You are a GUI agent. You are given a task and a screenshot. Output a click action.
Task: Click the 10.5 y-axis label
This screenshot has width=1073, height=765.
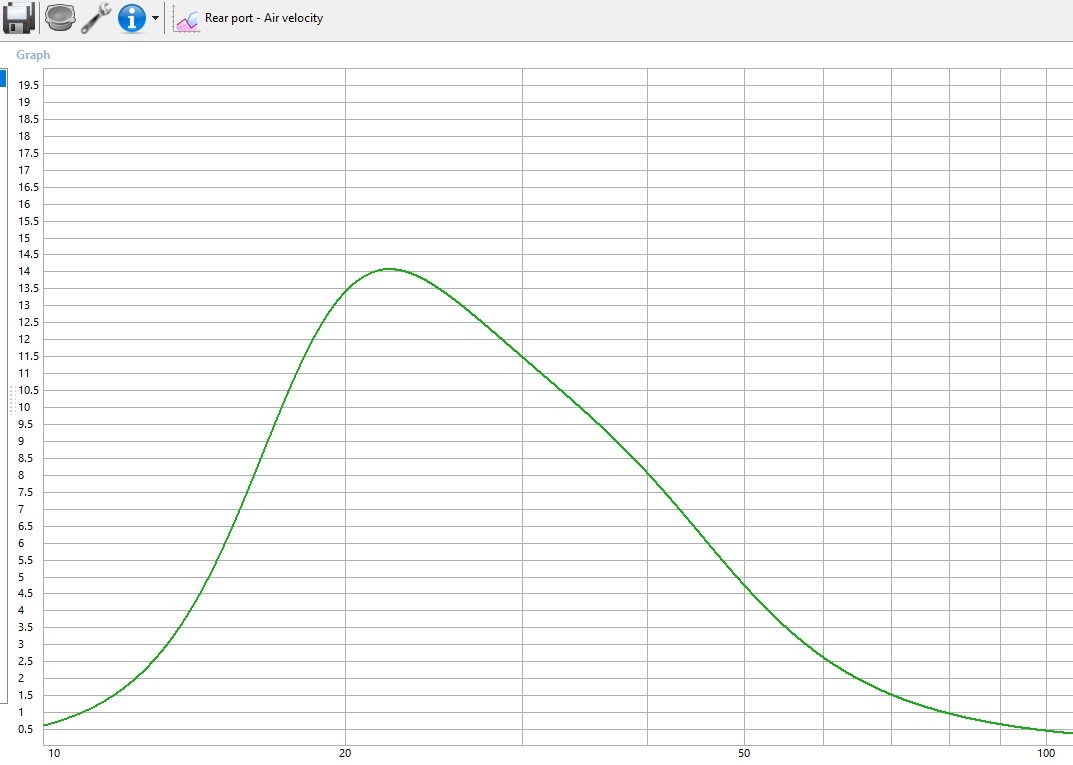(x=29, y=390)
